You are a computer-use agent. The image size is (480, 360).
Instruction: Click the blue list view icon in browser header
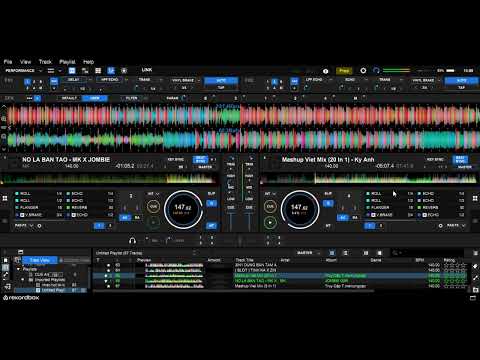point(332,253)
